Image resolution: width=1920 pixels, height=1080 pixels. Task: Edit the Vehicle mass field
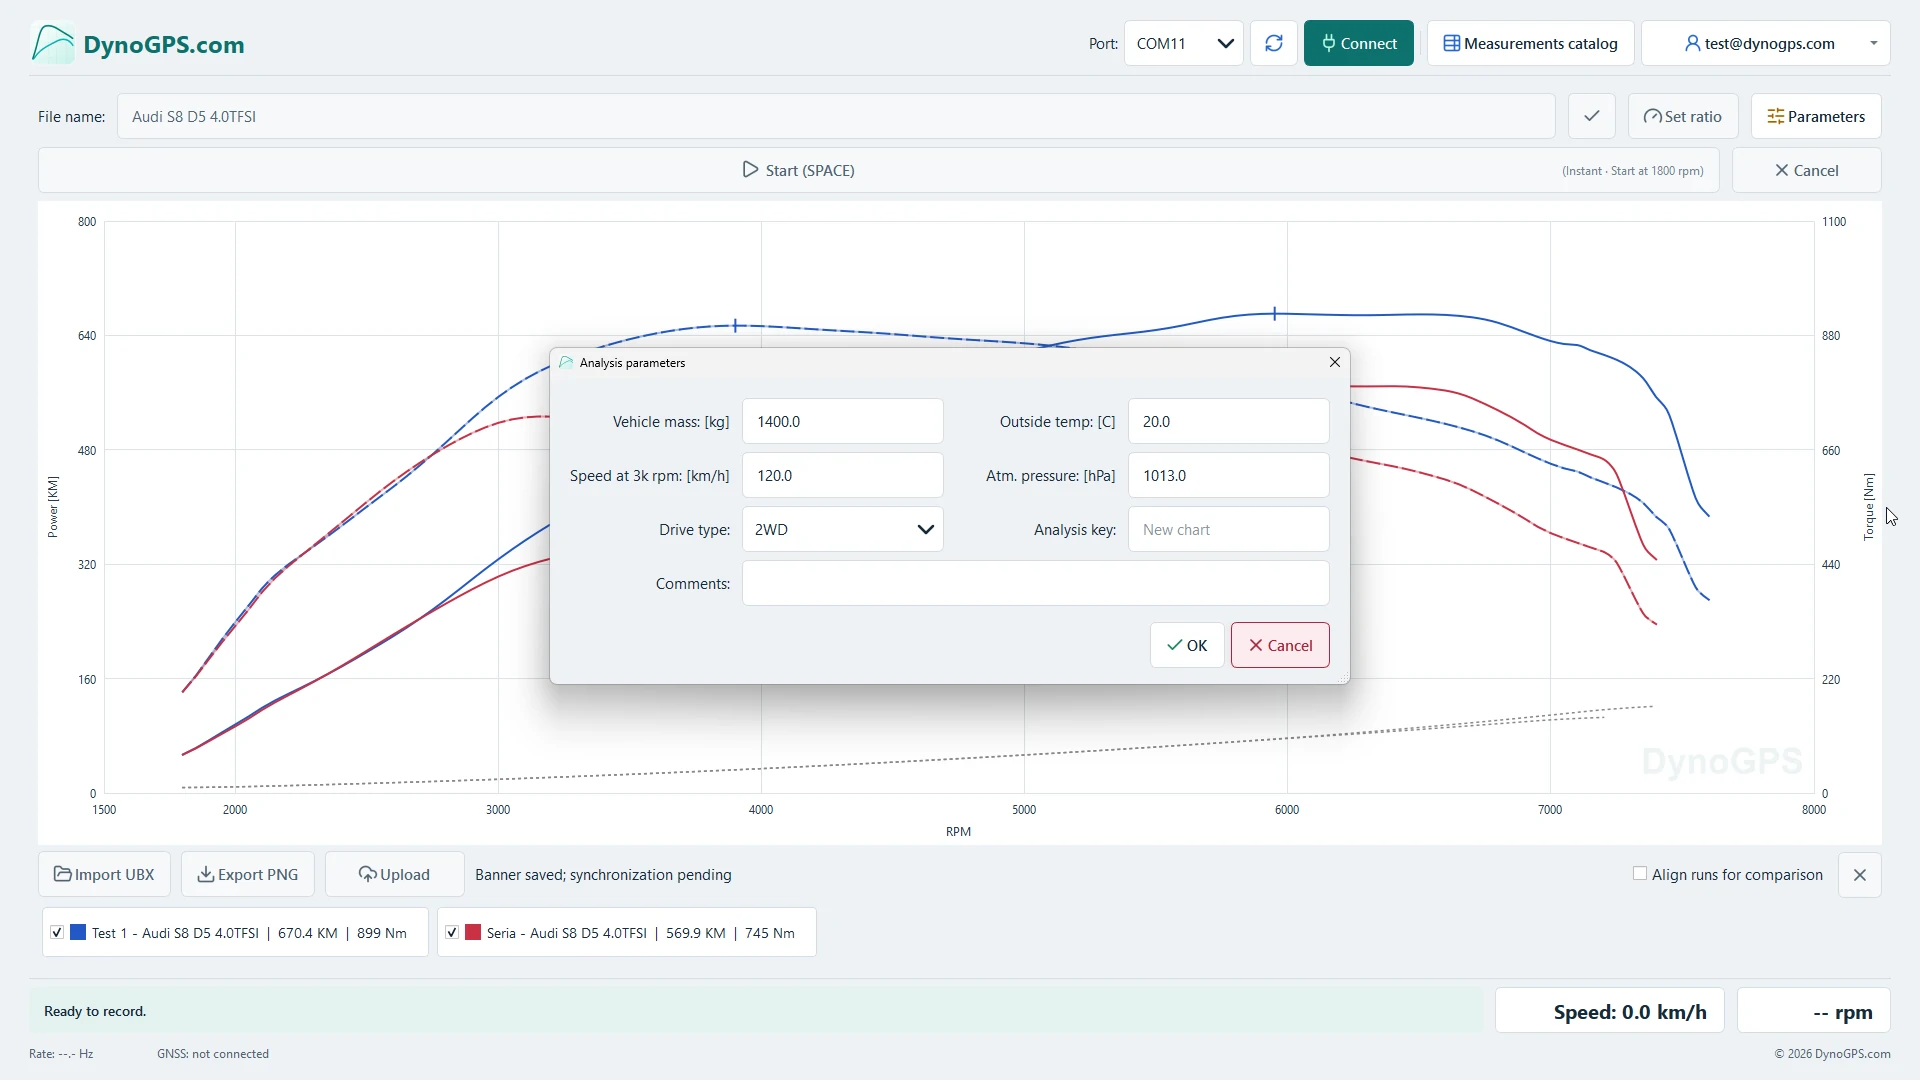tap(842, 421)
